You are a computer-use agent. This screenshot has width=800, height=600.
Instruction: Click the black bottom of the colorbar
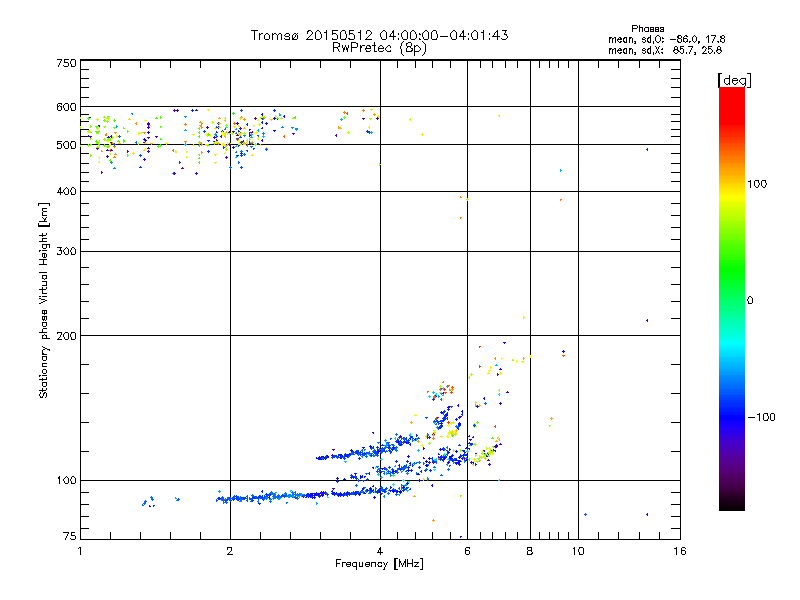[x=732, y=503]
